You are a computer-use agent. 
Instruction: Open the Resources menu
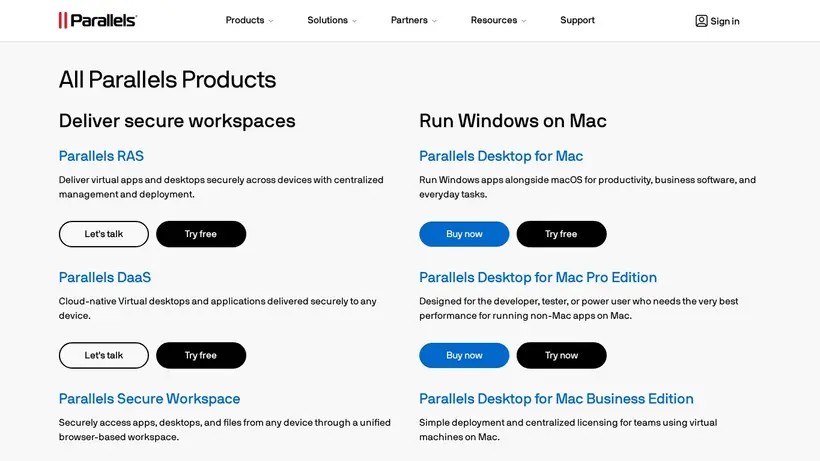(494, 20)
